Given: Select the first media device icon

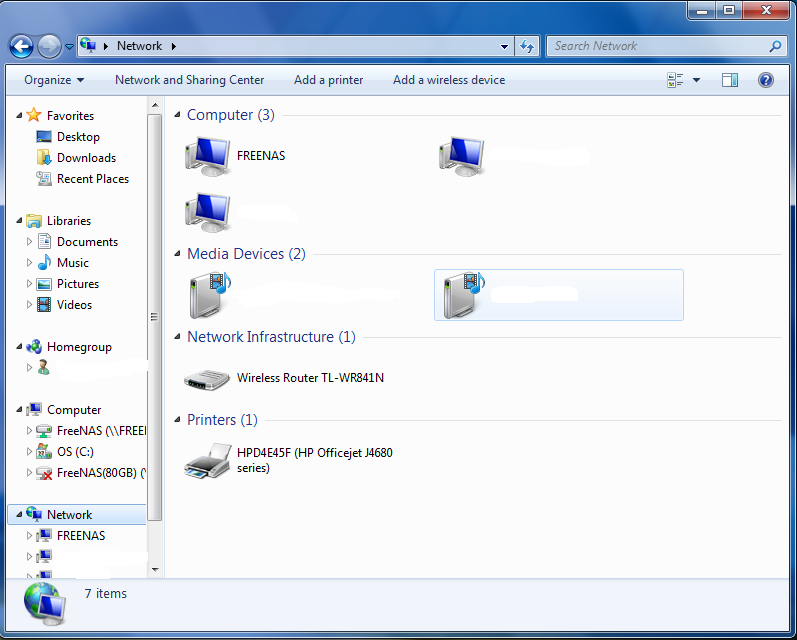Looking at the screenshot, I should click(209, 295).
